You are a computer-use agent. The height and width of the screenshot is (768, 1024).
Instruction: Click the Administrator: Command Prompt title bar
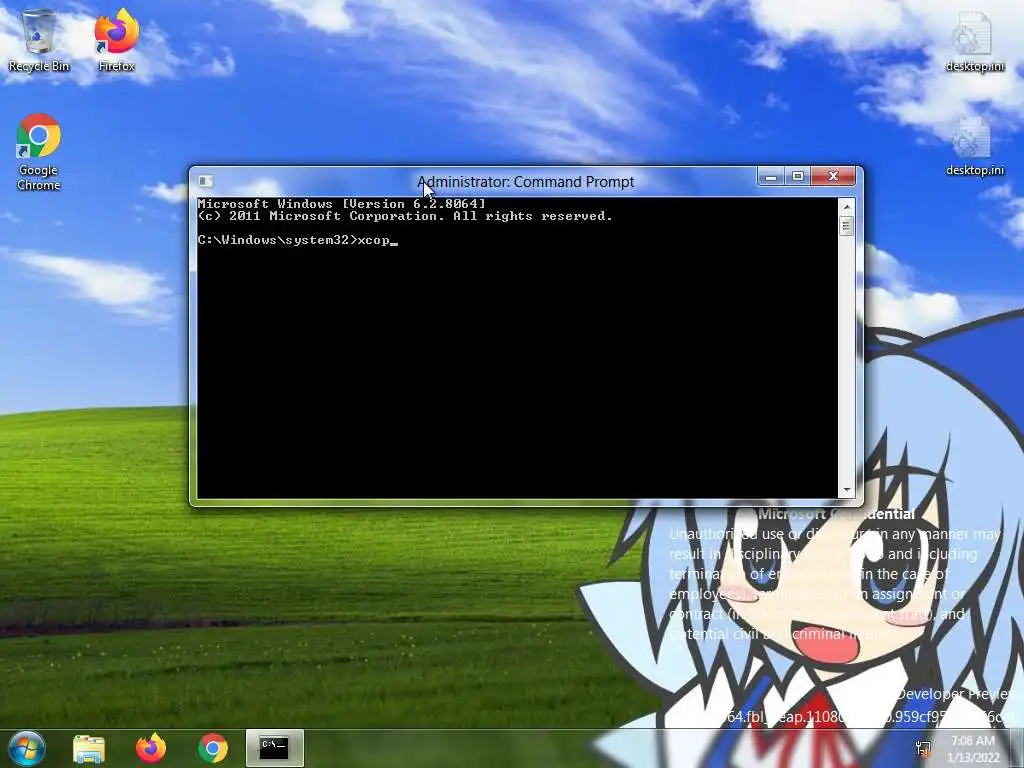[x=526, y=182]
